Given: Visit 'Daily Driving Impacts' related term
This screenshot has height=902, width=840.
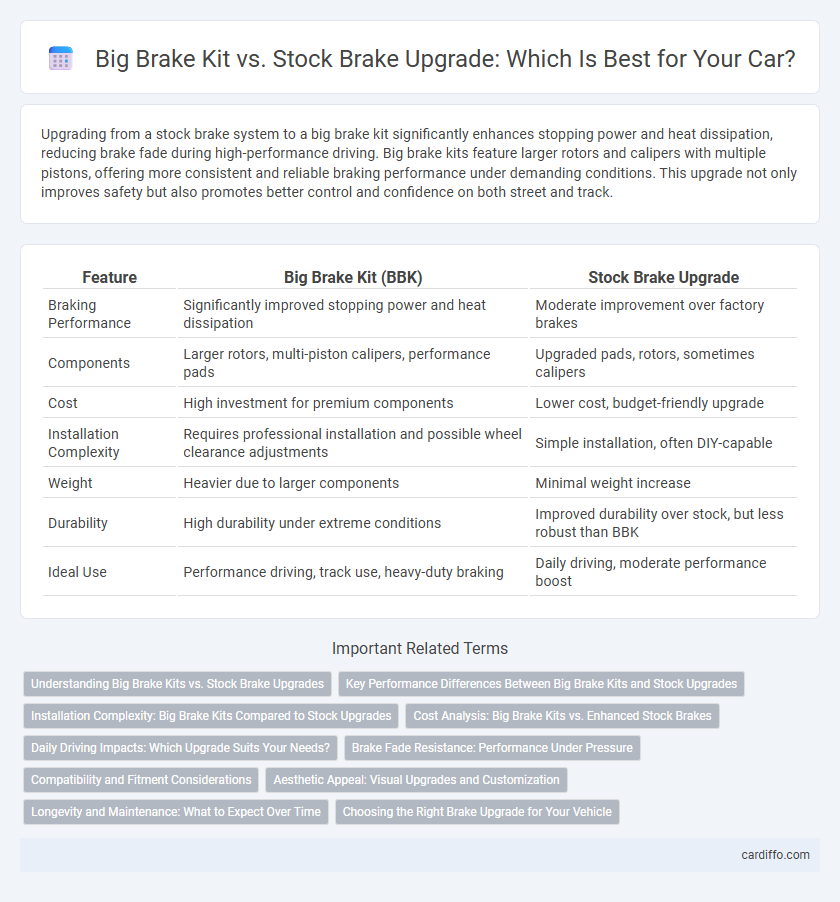Looking at the screenshot, I should (180, 748).
